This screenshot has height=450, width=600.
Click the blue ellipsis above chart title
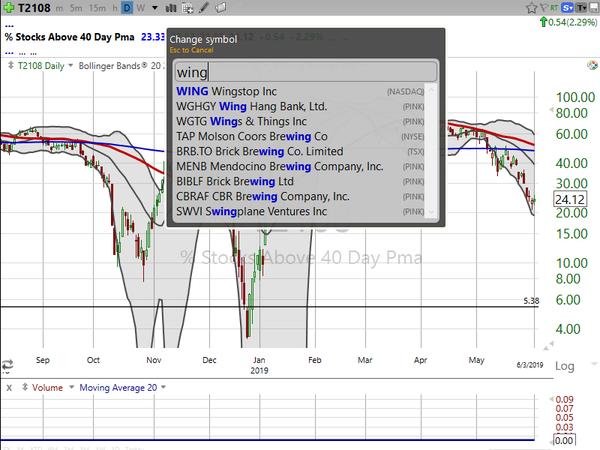pos(9,26)
